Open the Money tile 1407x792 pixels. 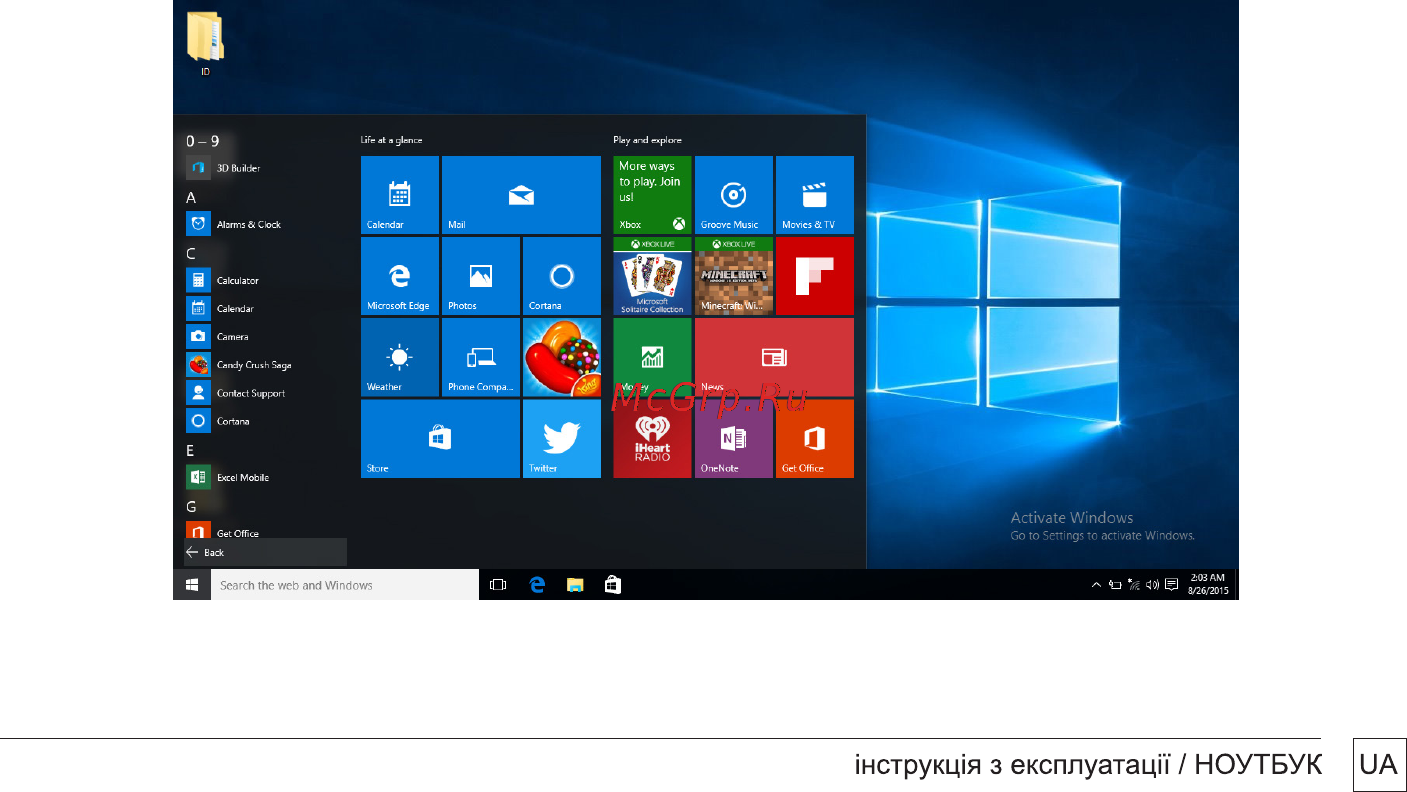coord(652,357)
